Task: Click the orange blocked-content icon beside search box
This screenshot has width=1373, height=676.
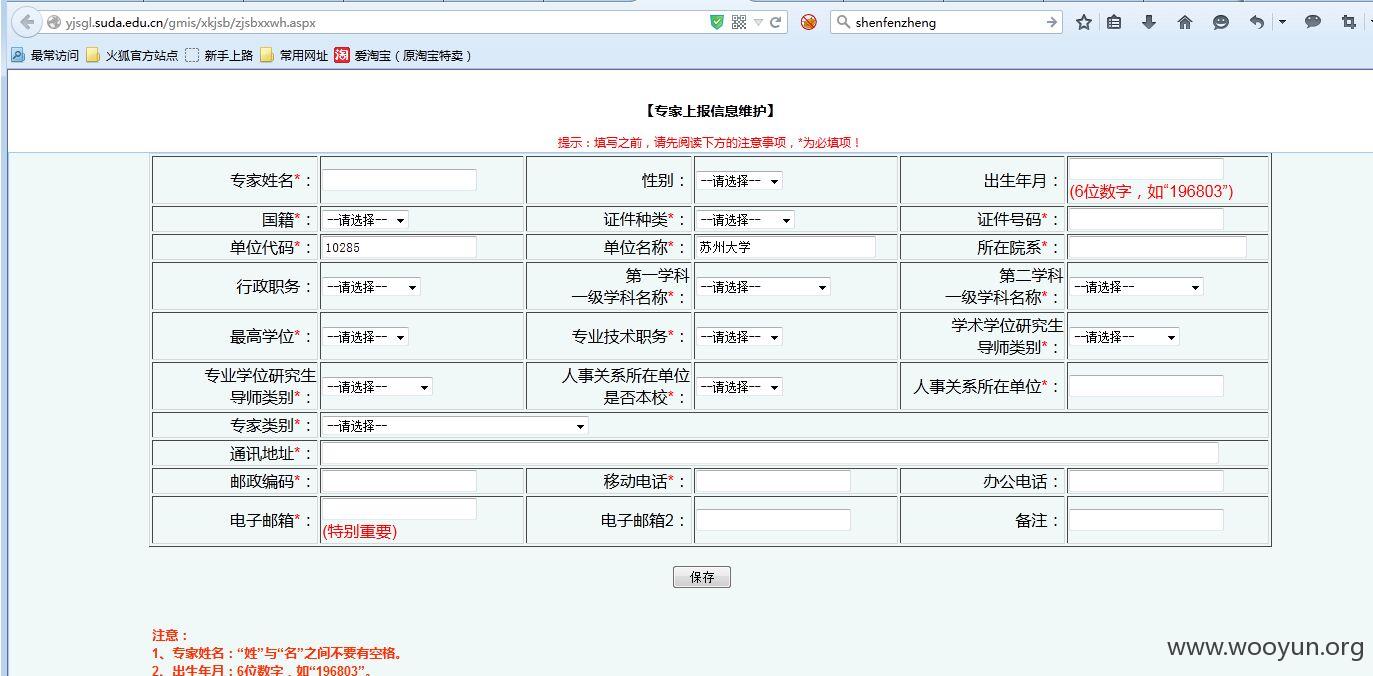Action: (x=808, y=22)
